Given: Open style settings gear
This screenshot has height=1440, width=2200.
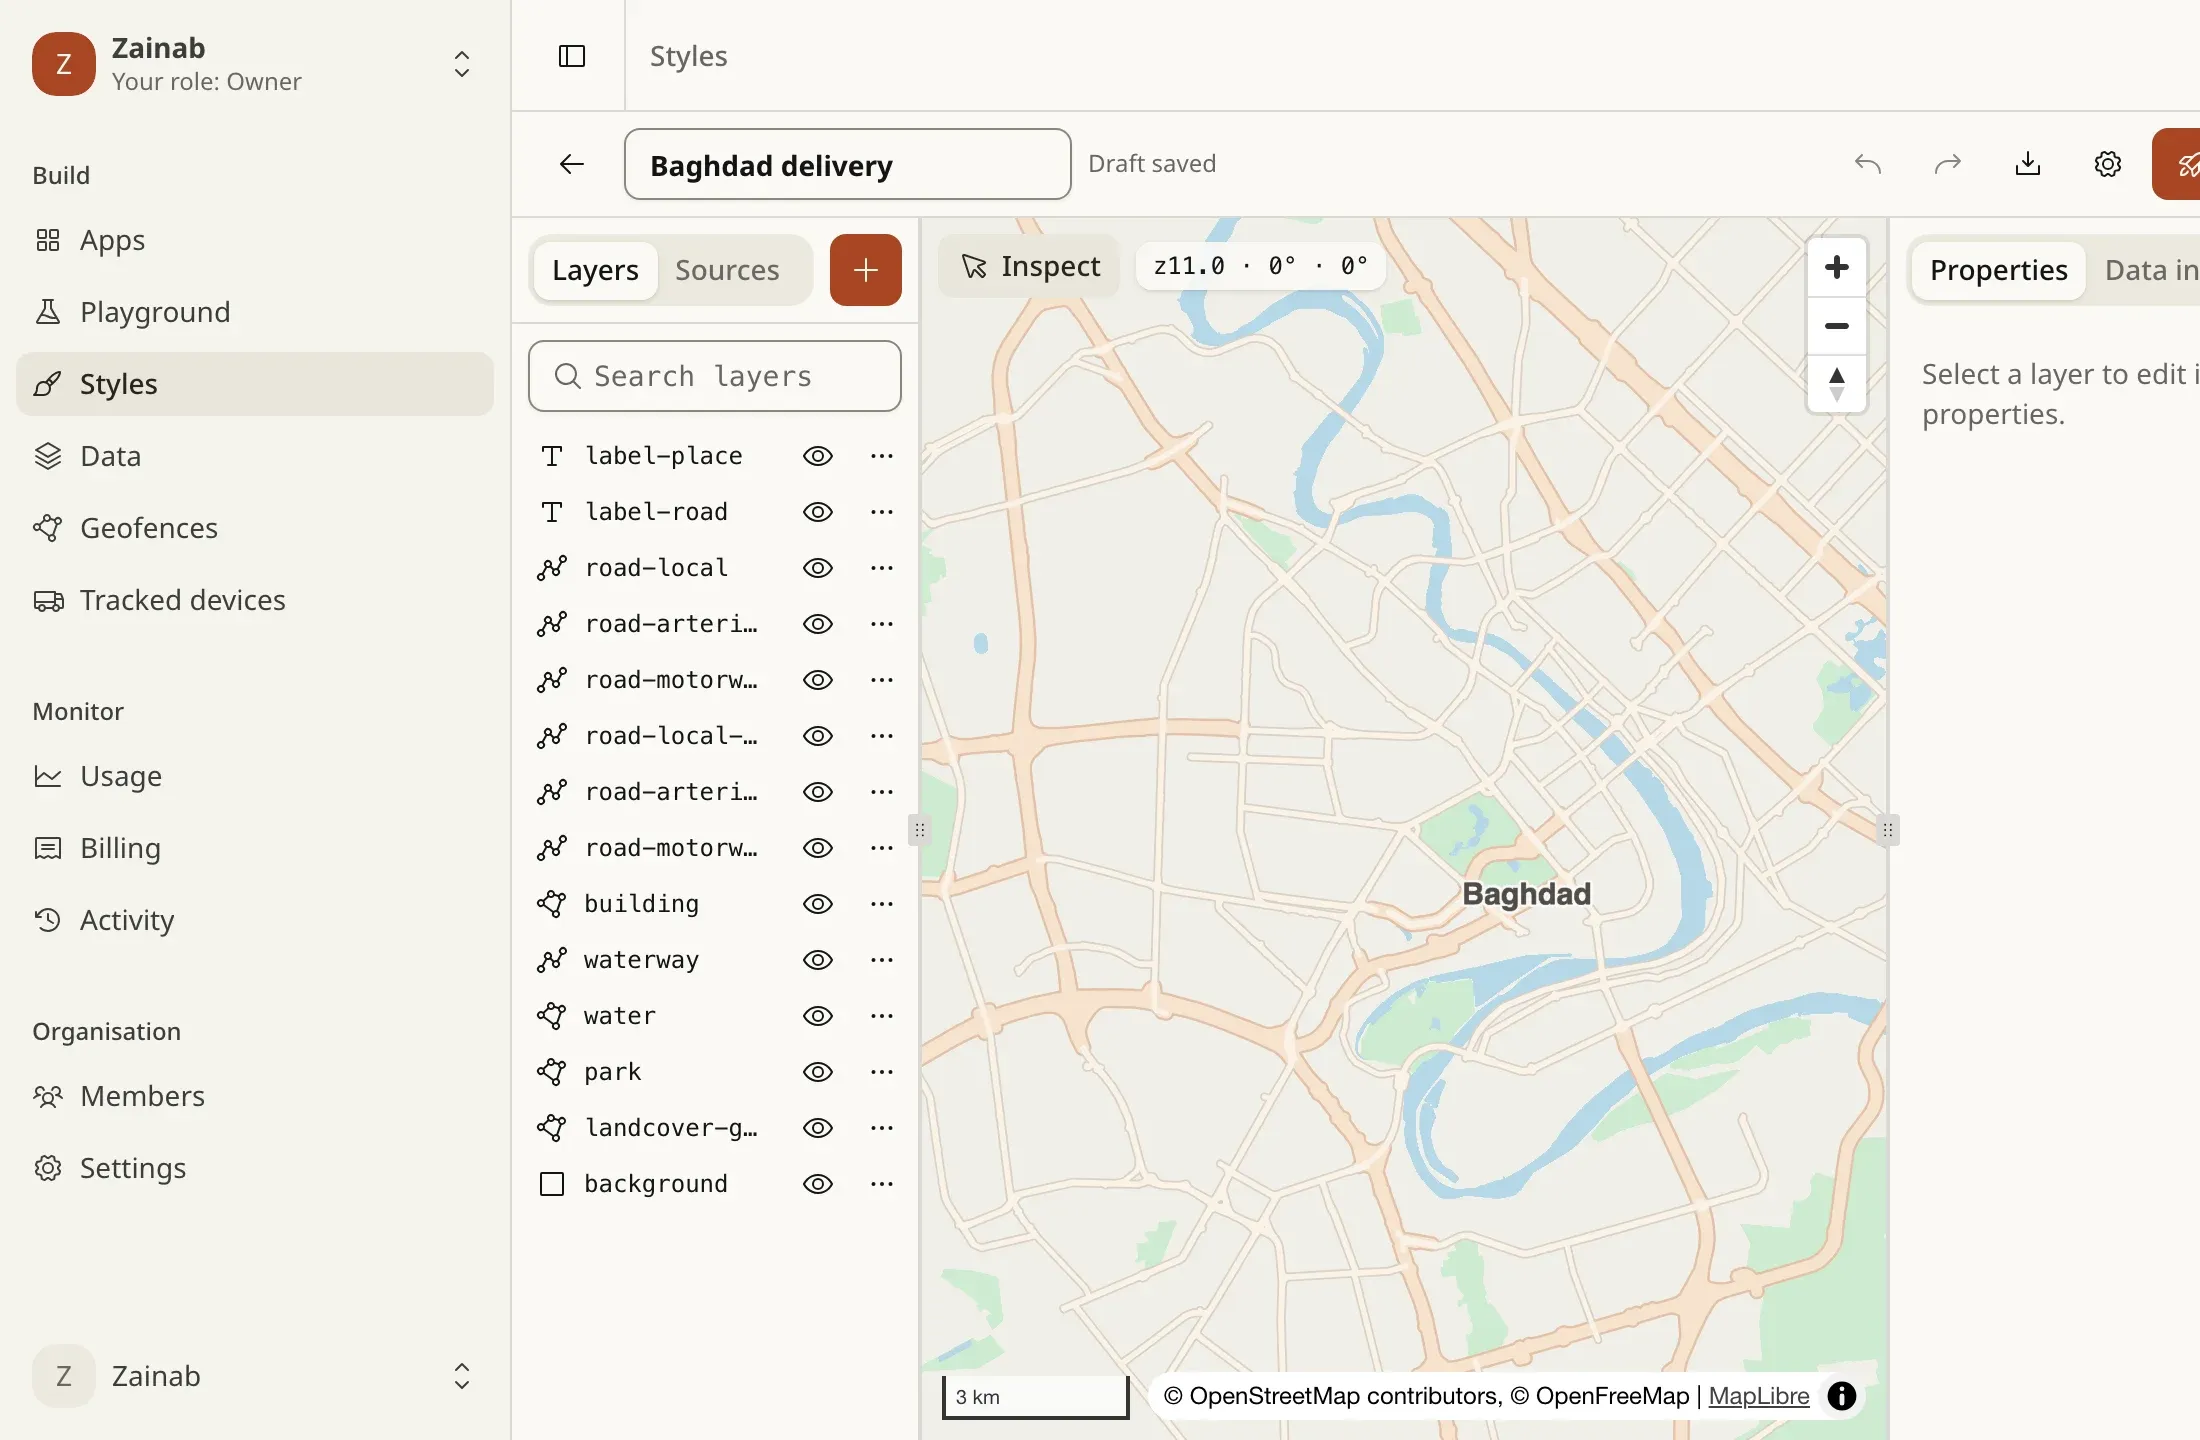Looking at the screenshot, I should (2107, 164).
